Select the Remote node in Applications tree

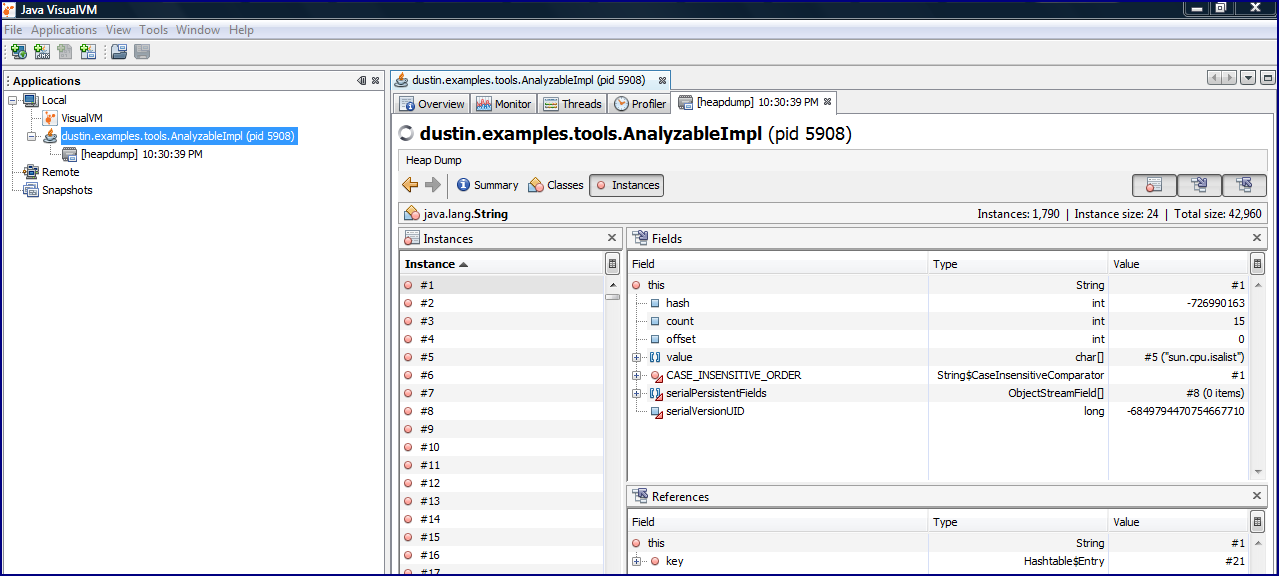(60, 172)
